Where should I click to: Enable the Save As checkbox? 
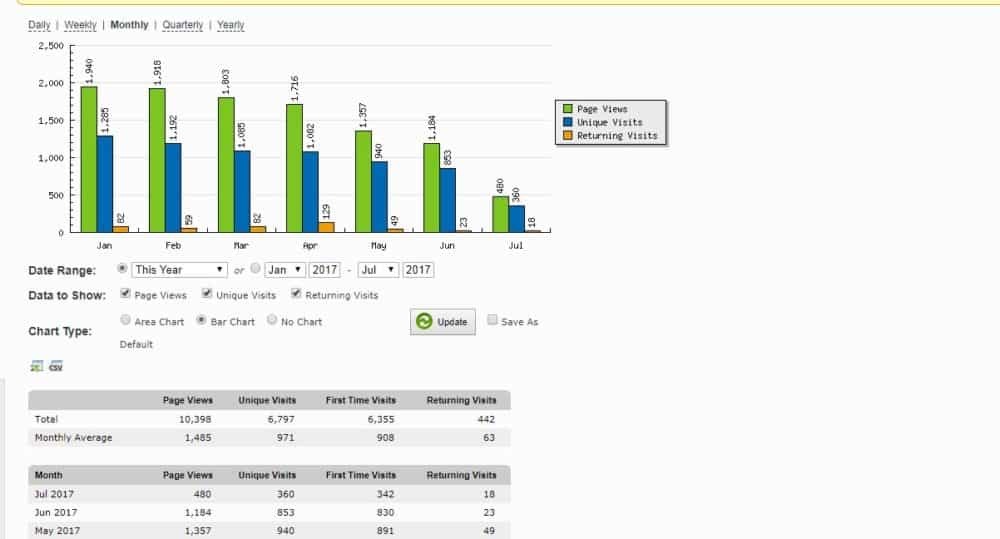point(492,321)
